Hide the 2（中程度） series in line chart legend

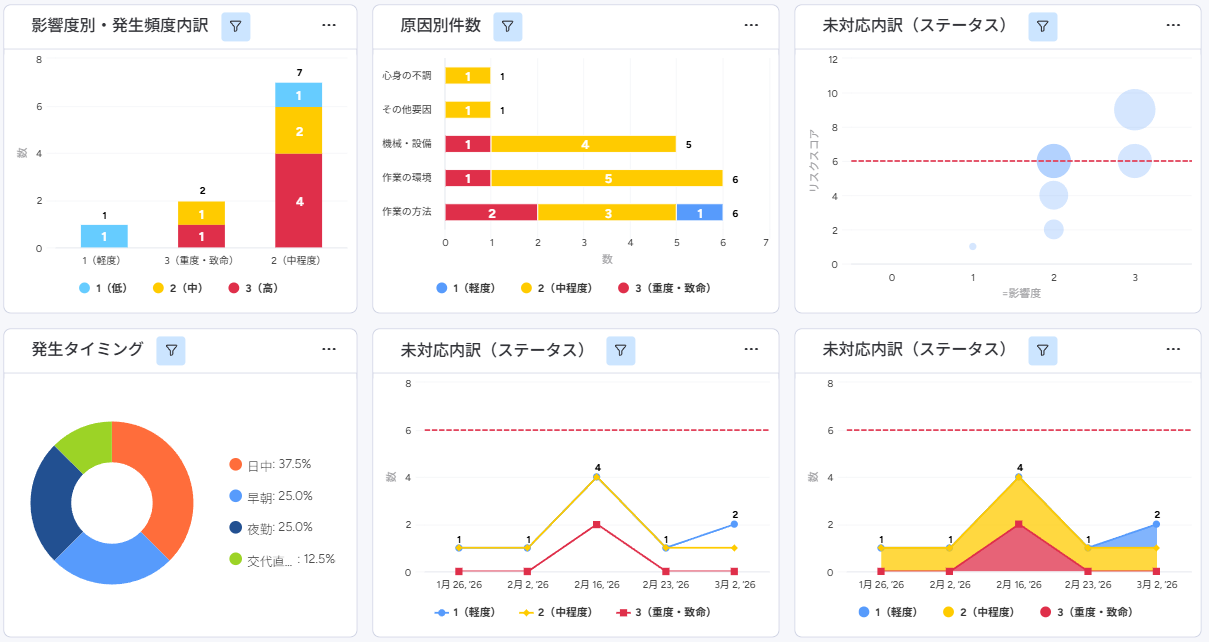coord(556,612)
